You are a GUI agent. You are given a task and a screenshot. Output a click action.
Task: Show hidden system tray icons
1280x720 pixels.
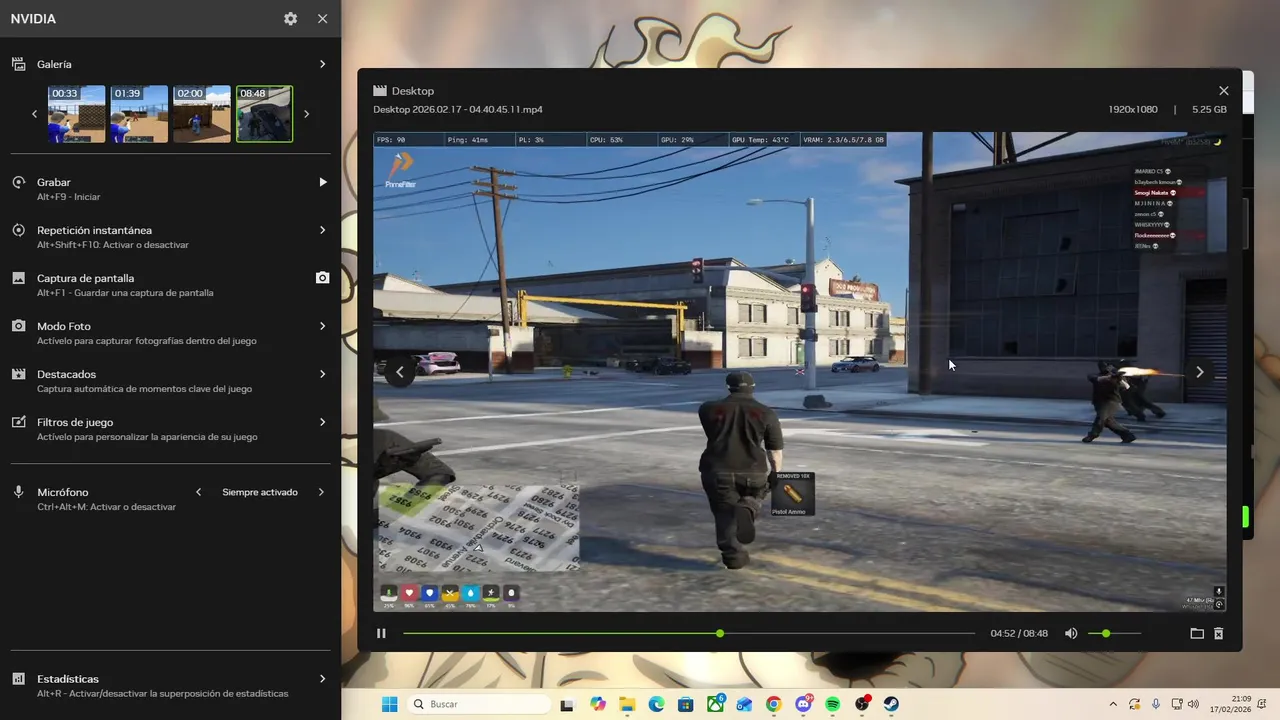tap(1113, 704)
